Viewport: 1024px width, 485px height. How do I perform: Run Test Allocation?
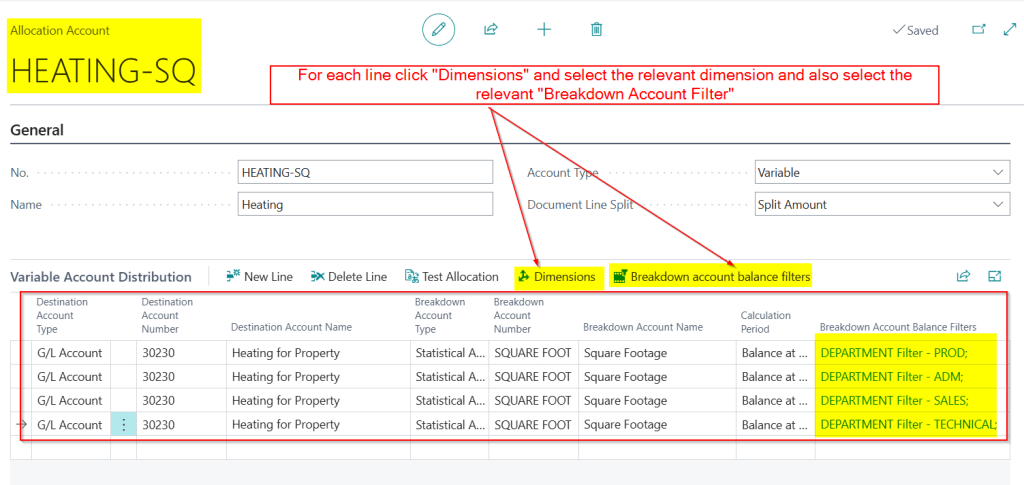tap(451, 276)
